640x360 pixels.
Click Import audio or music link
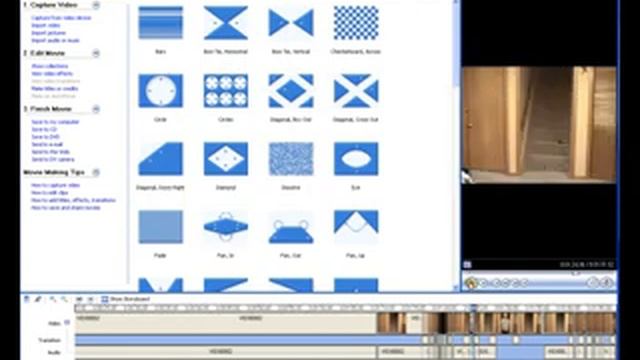tap(56, 40)
